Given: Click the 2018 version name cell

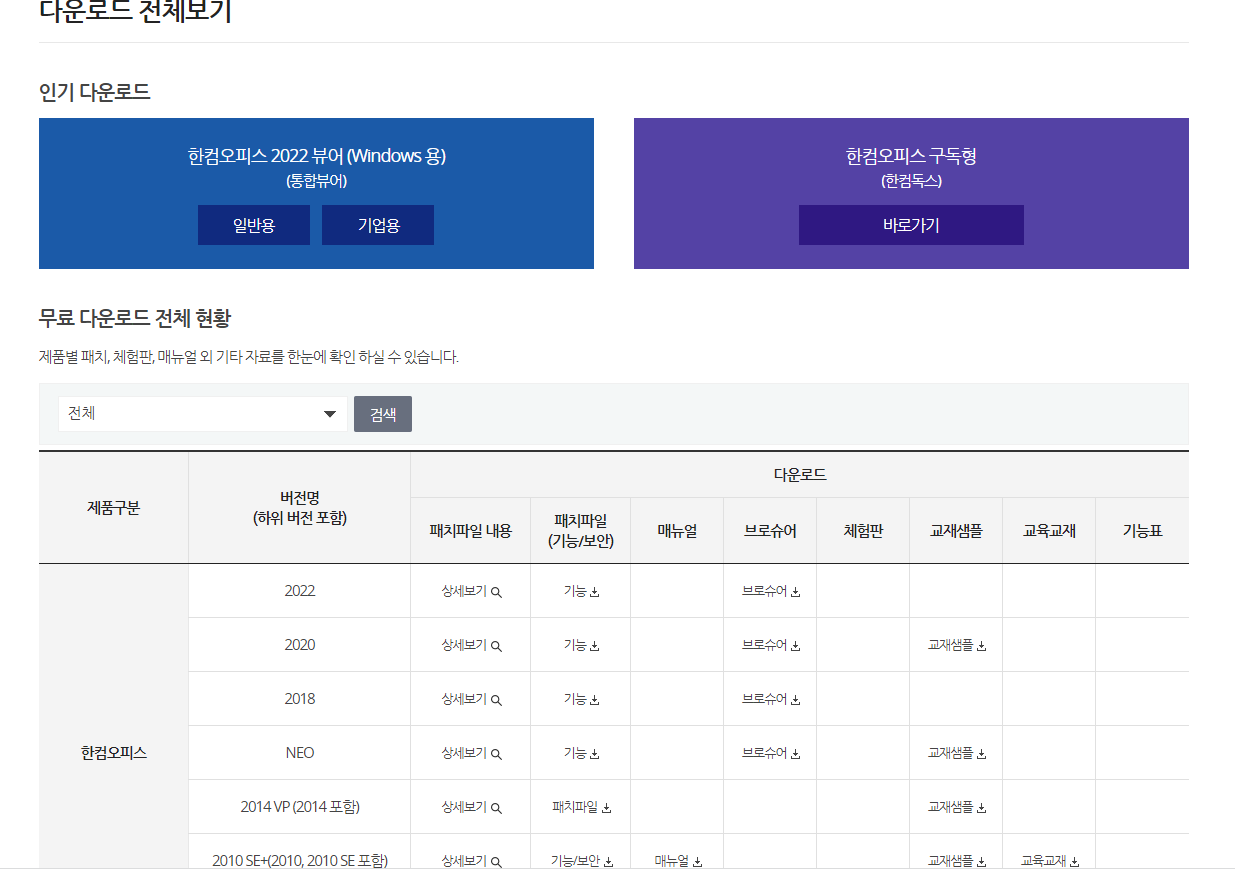Looking at the screenshot, I should tap(299, 699).
